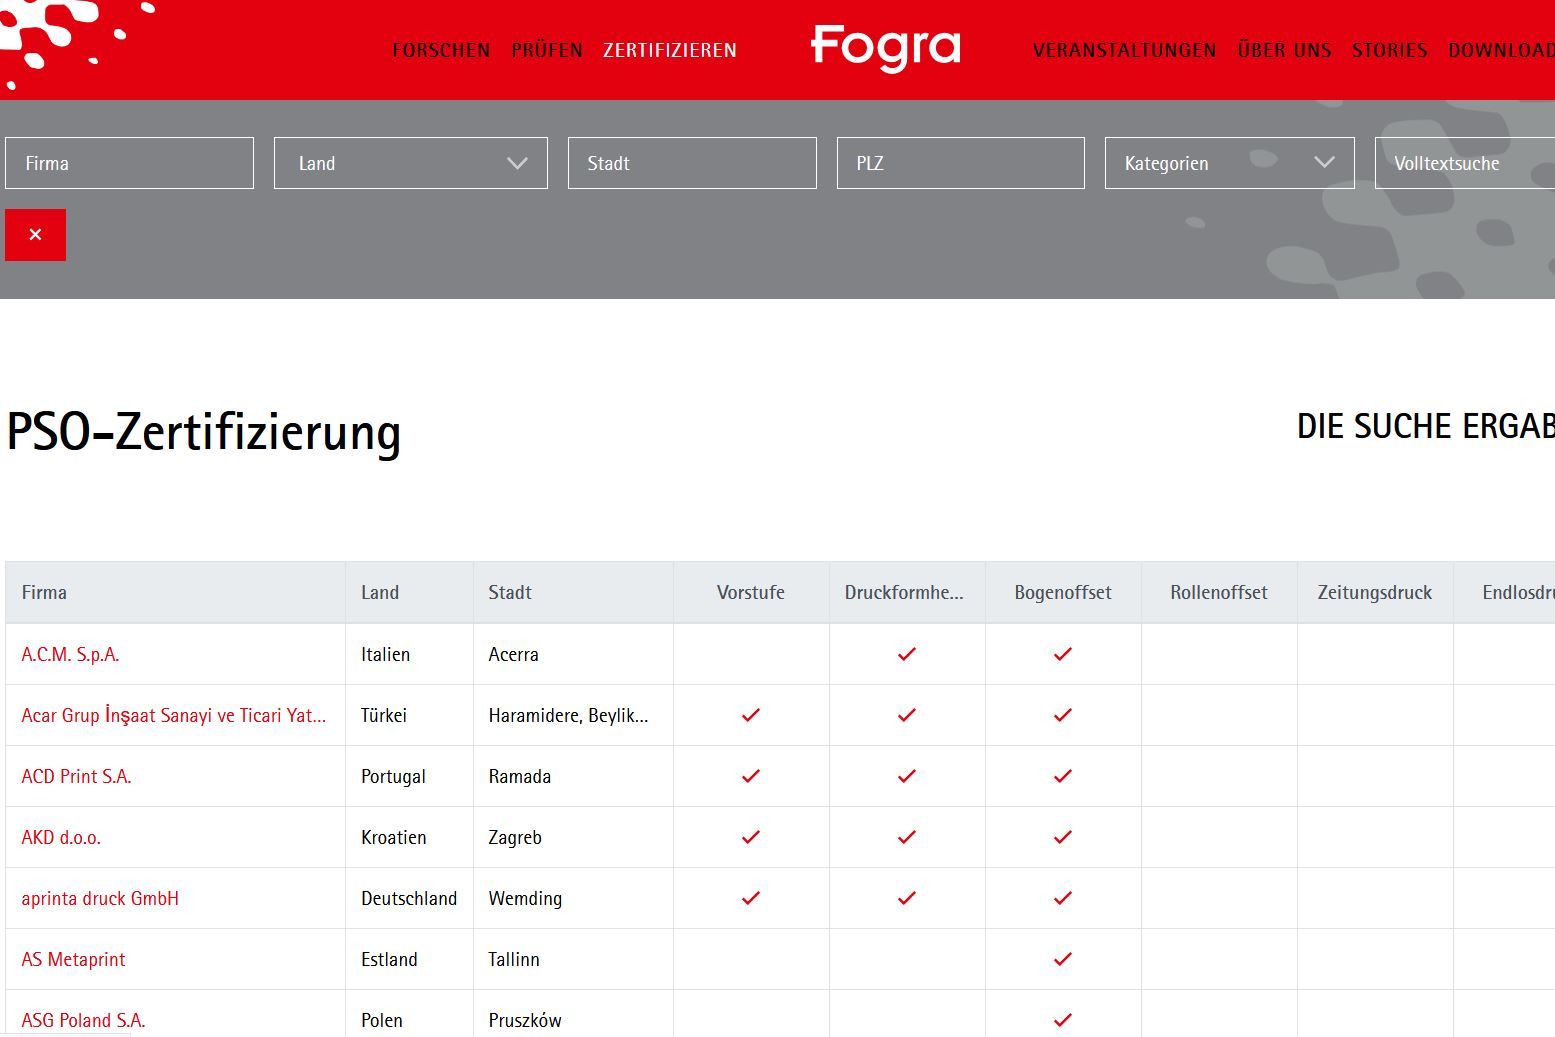The height and width of the screenshot is (1037, 1555).
Task: Click the Stadt search field
Action: (692, 163)
